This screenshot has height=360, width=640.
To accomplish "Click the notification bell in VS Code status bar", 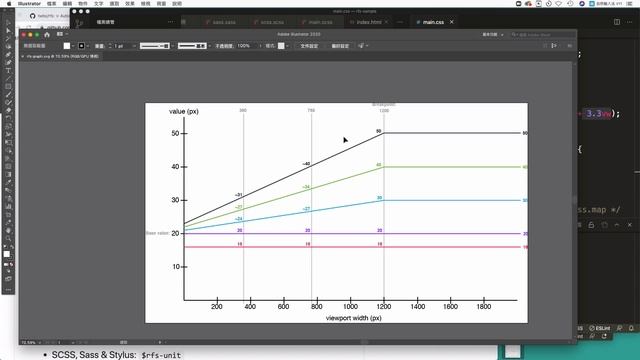I will [x=631, y=328].
